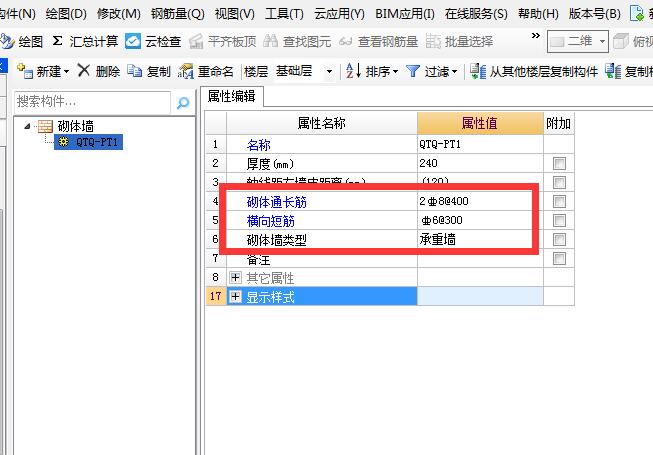Collapse the 砌体墙 tree node
The image size is (653, 455).
coord(27,126)
